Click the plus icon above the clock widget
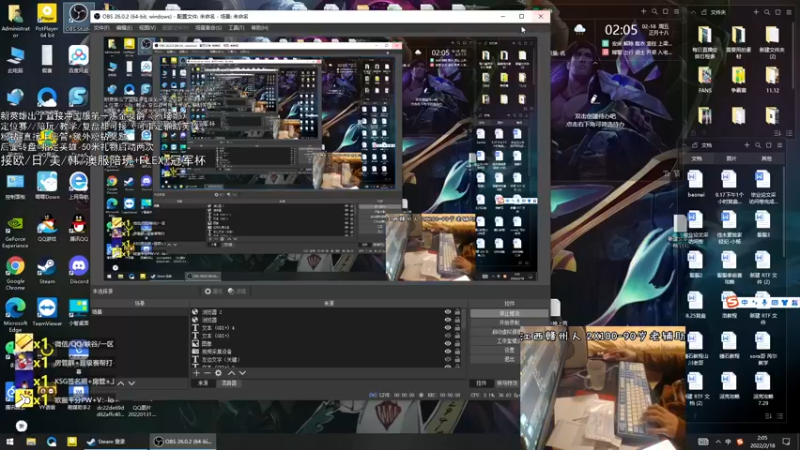This screenshot has width=800, height=450. [643, 11]
